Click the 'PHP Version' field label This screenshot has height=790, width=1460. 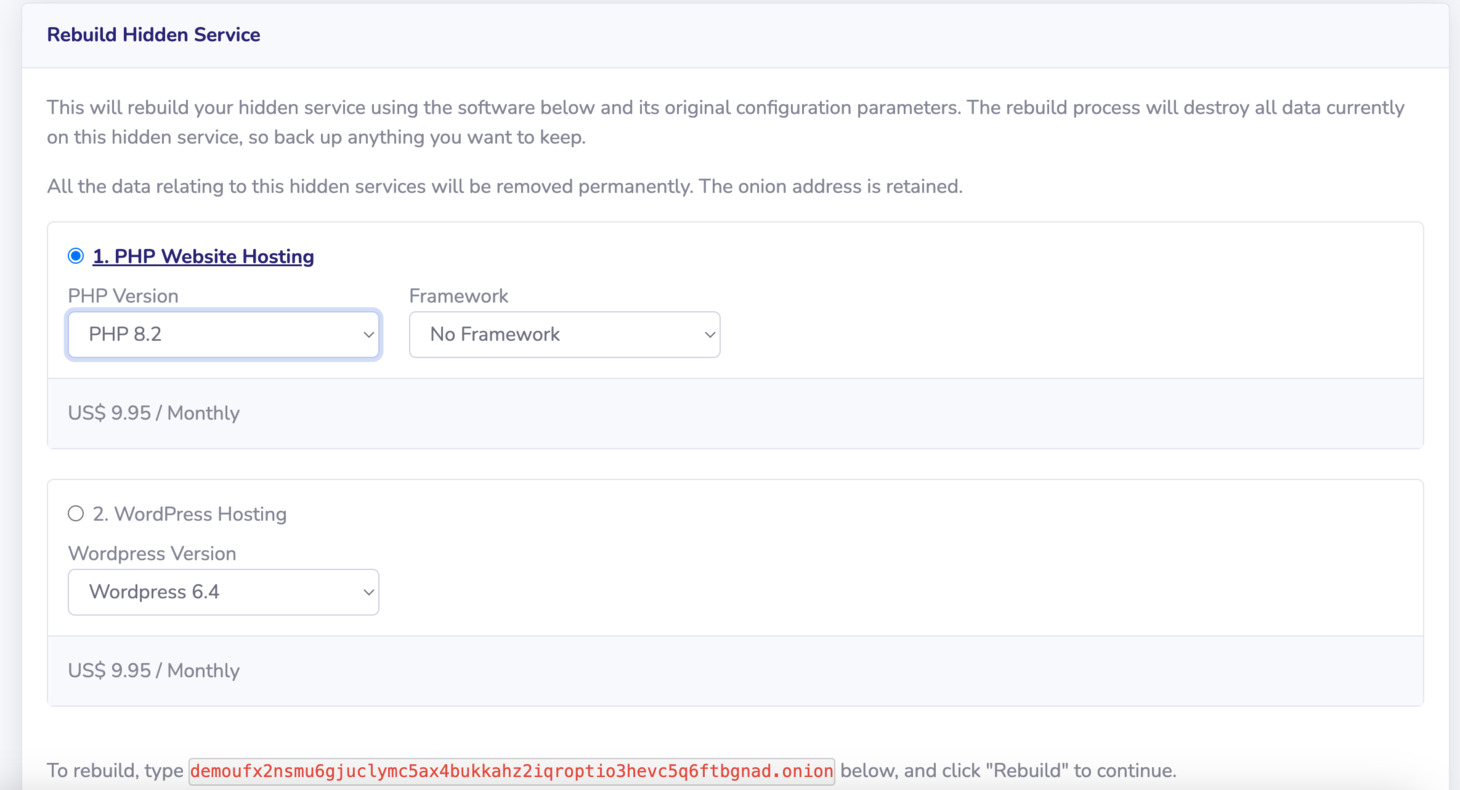(123, 296)
